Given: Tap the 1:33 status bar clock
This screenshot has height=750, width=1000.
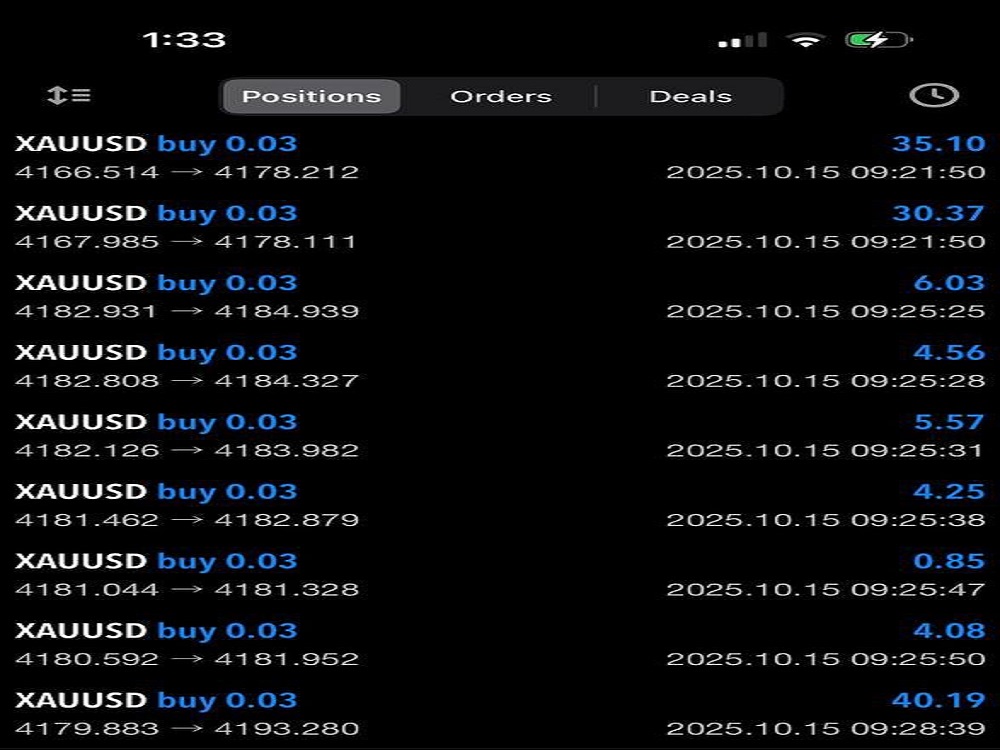Looking at the screenshot, I should 184,40.
